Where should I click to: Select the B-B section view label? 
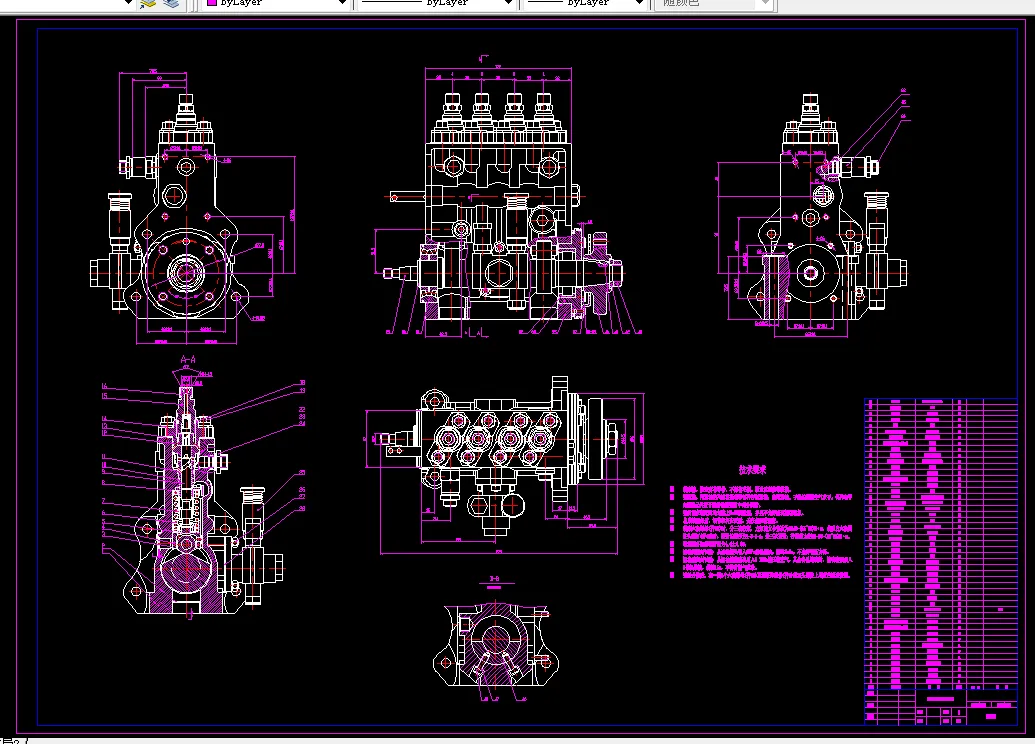[x=494, y=579]
